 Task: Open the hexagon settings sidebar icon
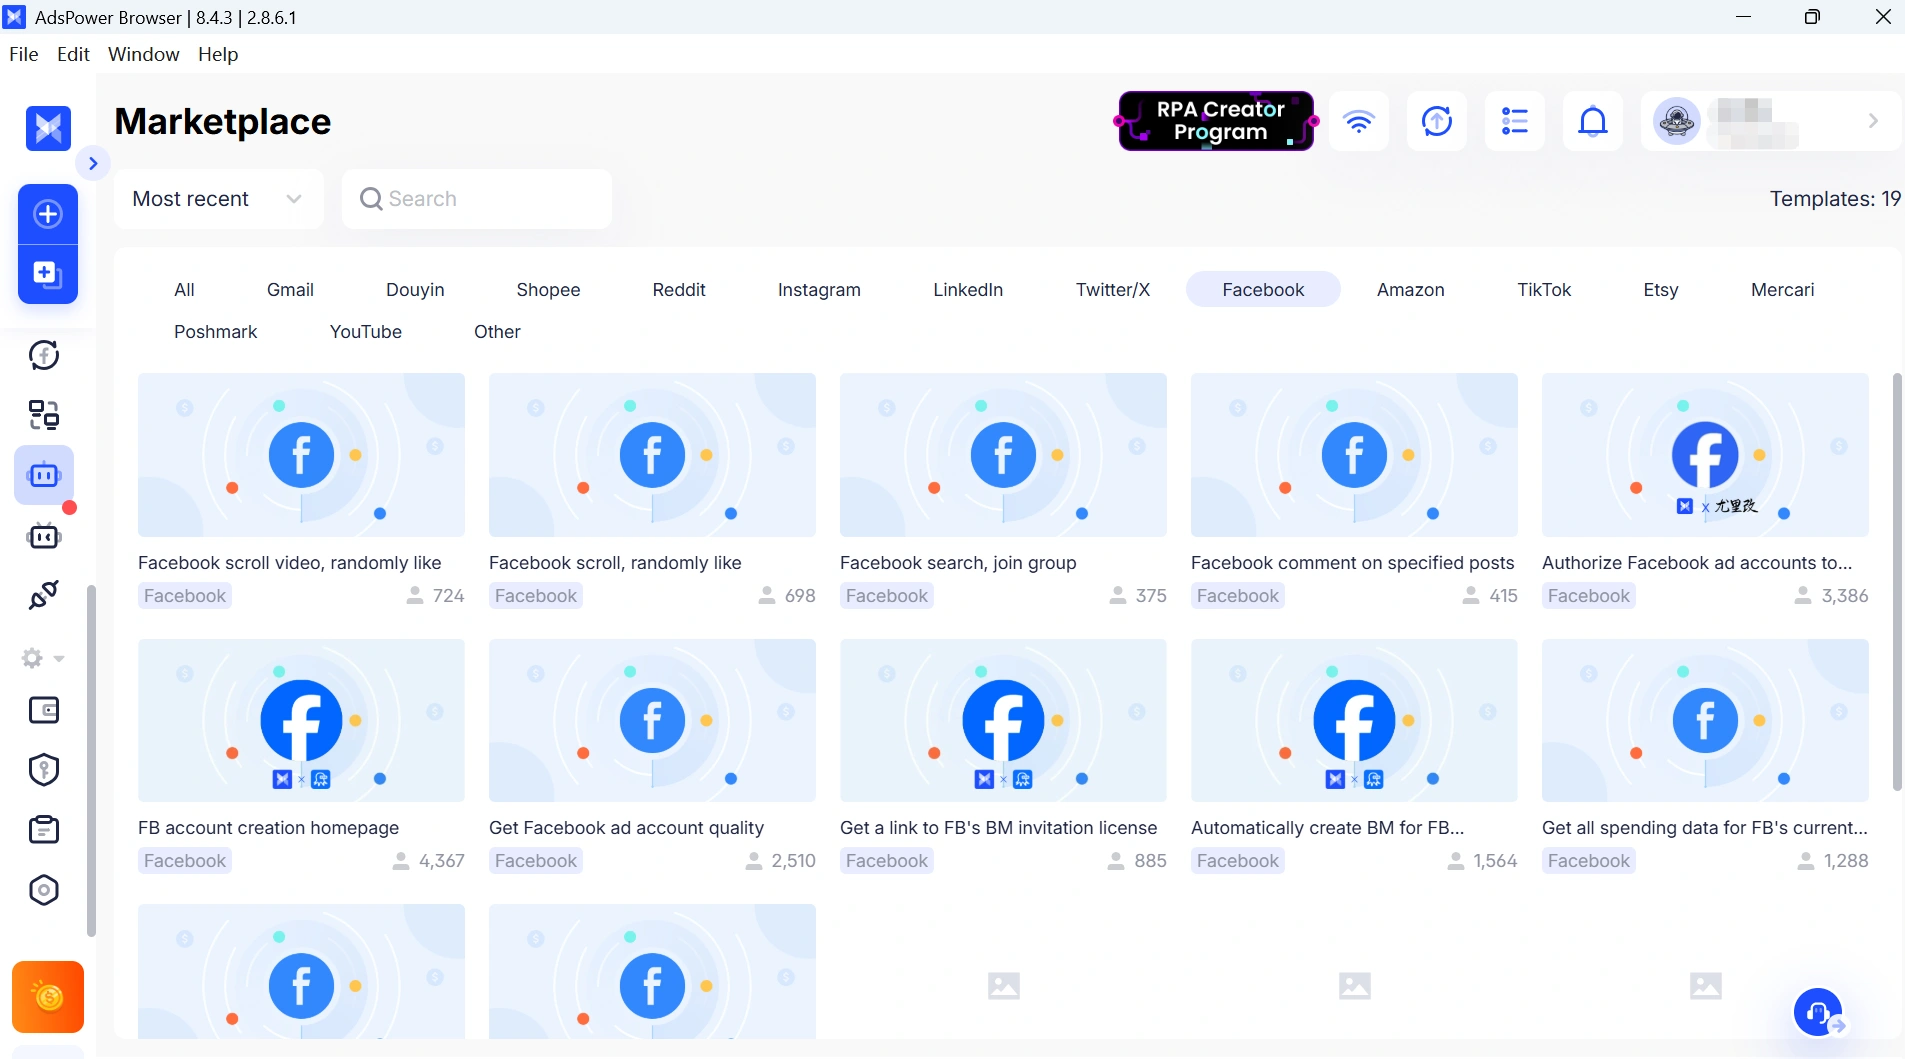coord(44,890)
